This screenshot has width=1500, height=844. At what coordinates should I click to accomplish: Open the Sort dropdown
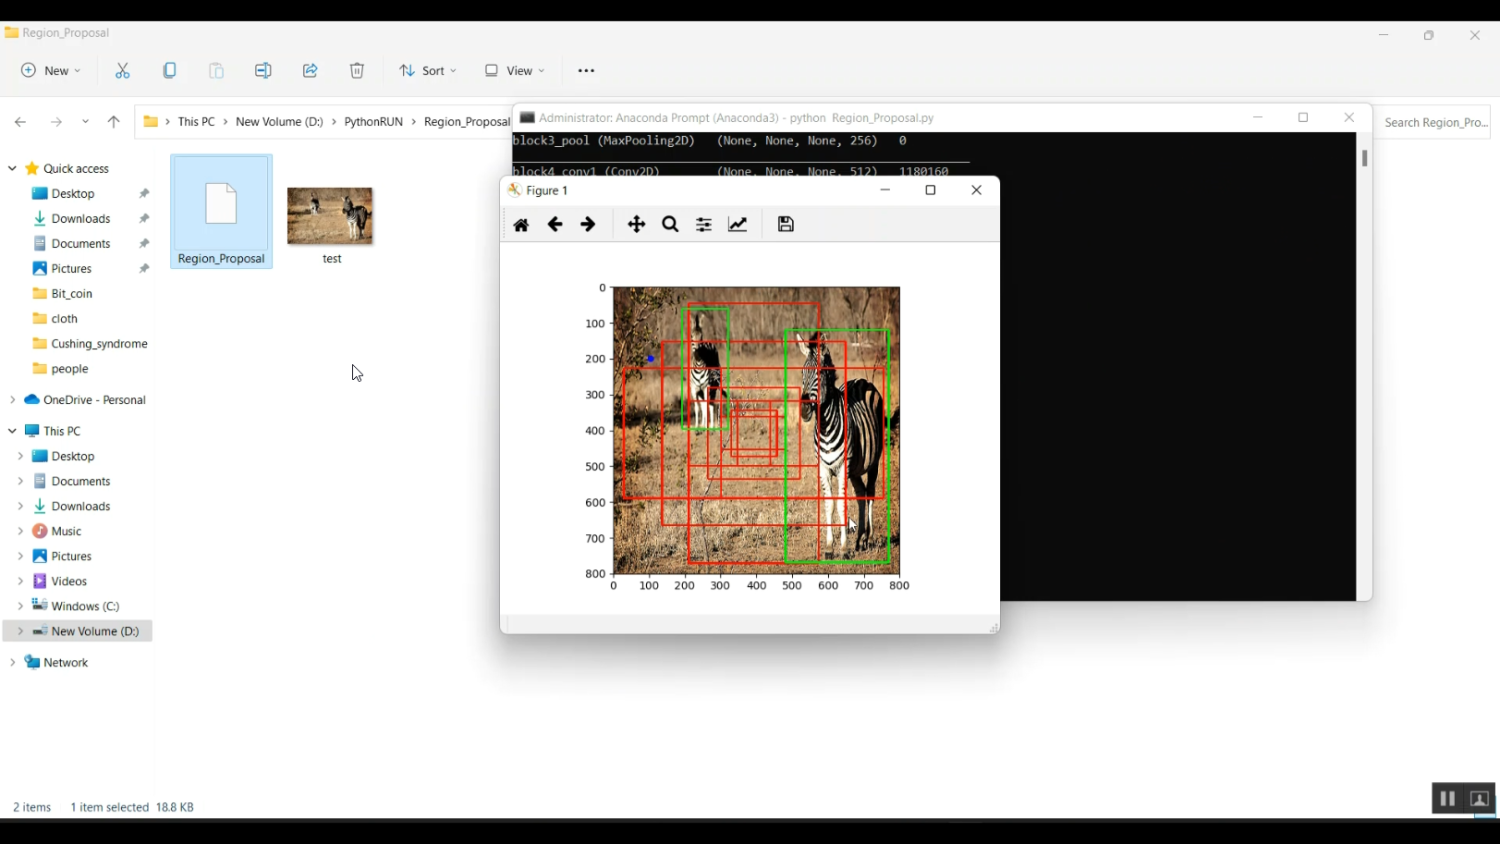(428, 71)
